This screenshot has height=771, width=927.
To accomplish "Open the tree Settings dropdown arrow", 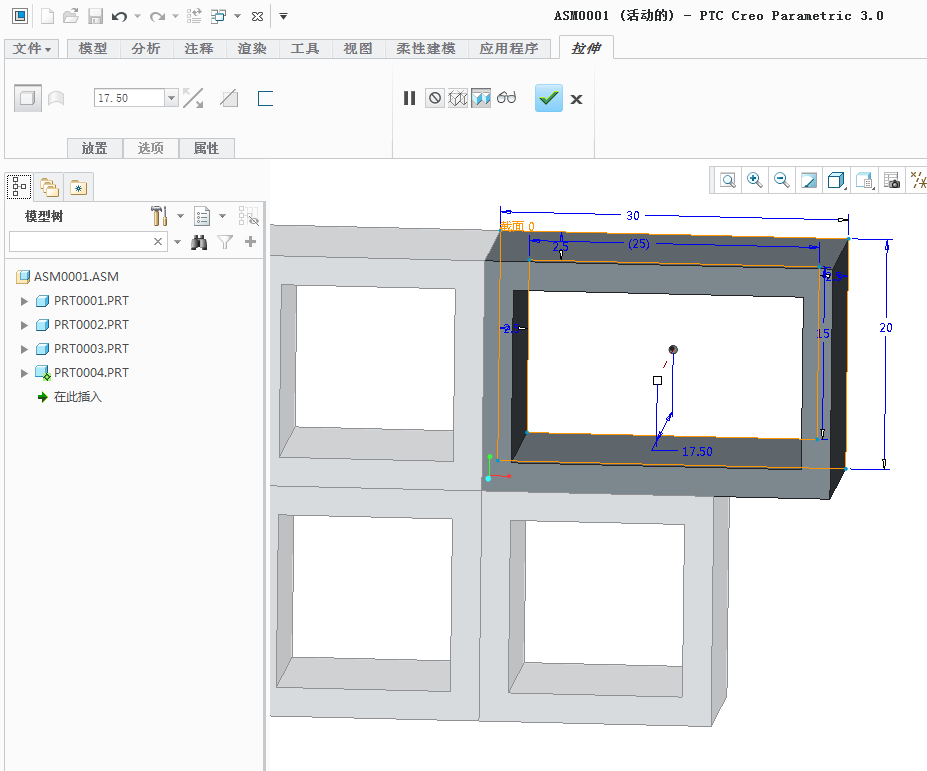I will point(180,216).
